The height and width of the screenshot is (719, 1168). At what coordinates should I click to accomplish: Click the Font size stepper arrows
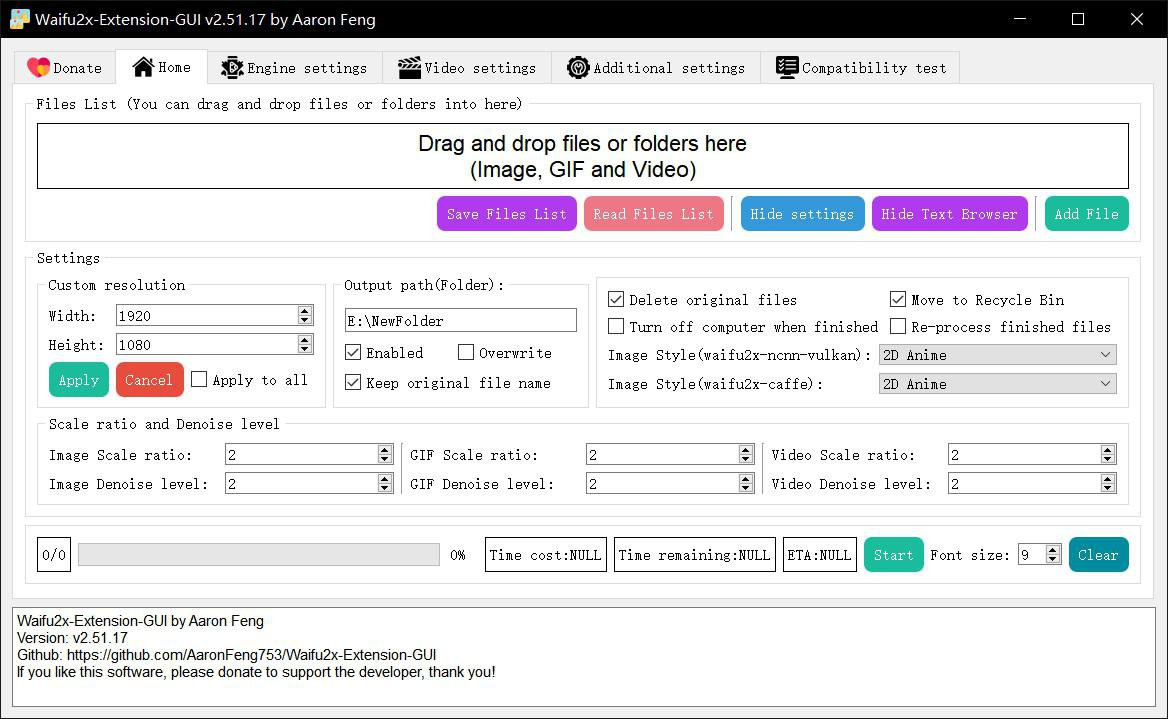tap(1053, 554)
